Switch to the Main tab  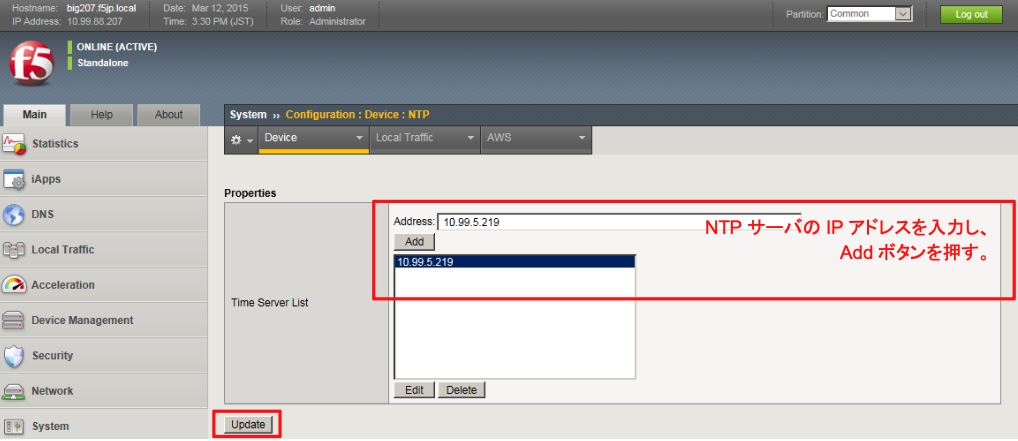click(34, 115)
